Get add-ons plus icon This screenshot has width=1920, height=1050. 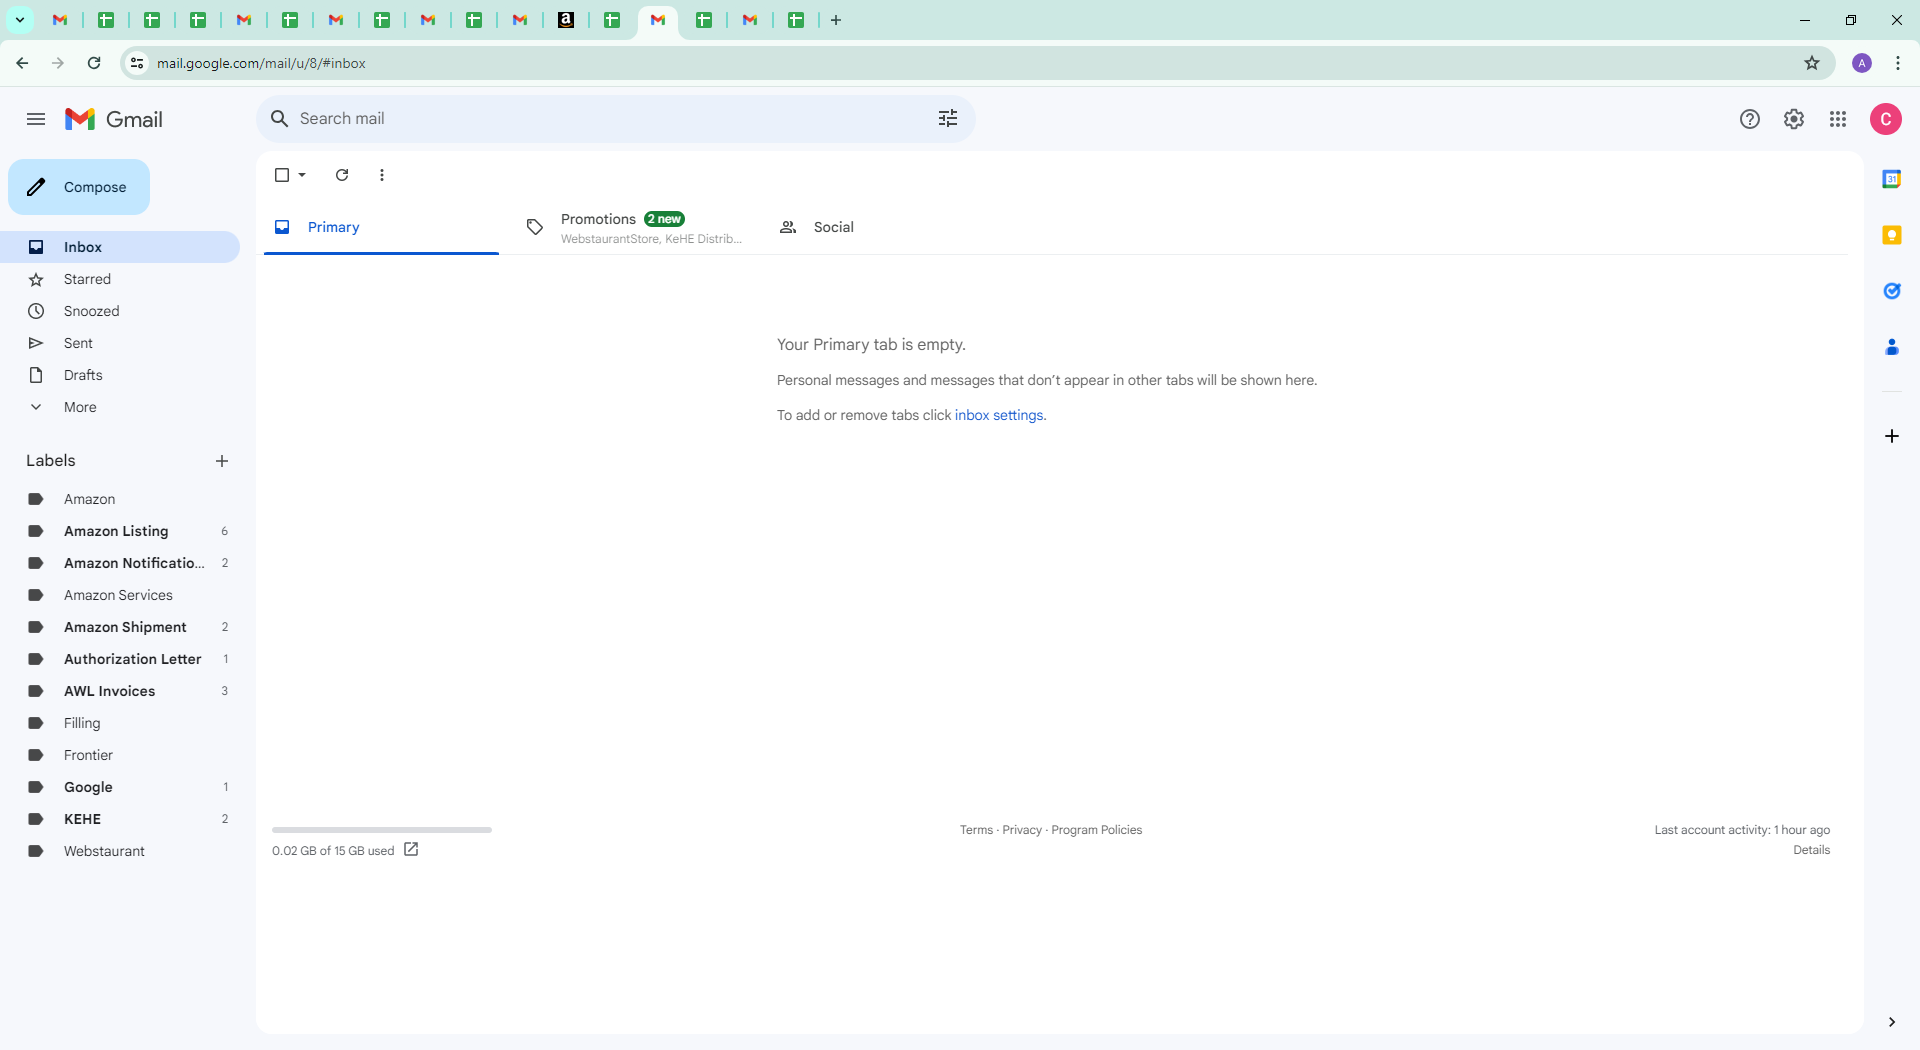click(1892, 436)
